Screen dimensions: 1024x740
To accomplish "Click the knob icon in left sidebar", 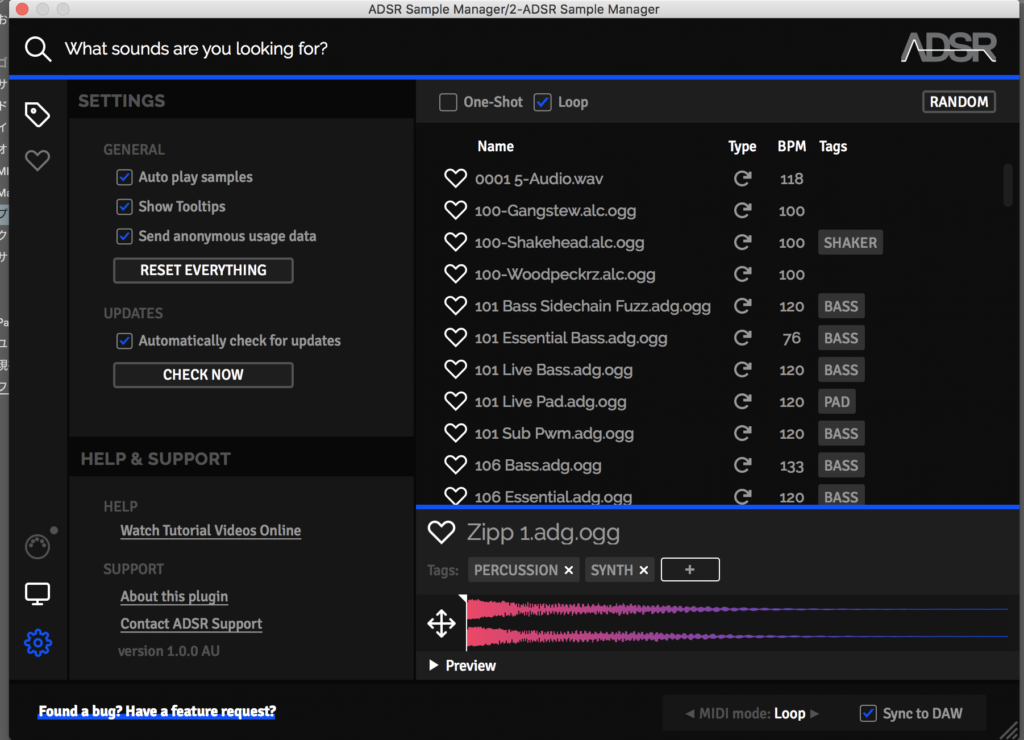I will click(37, 547).
